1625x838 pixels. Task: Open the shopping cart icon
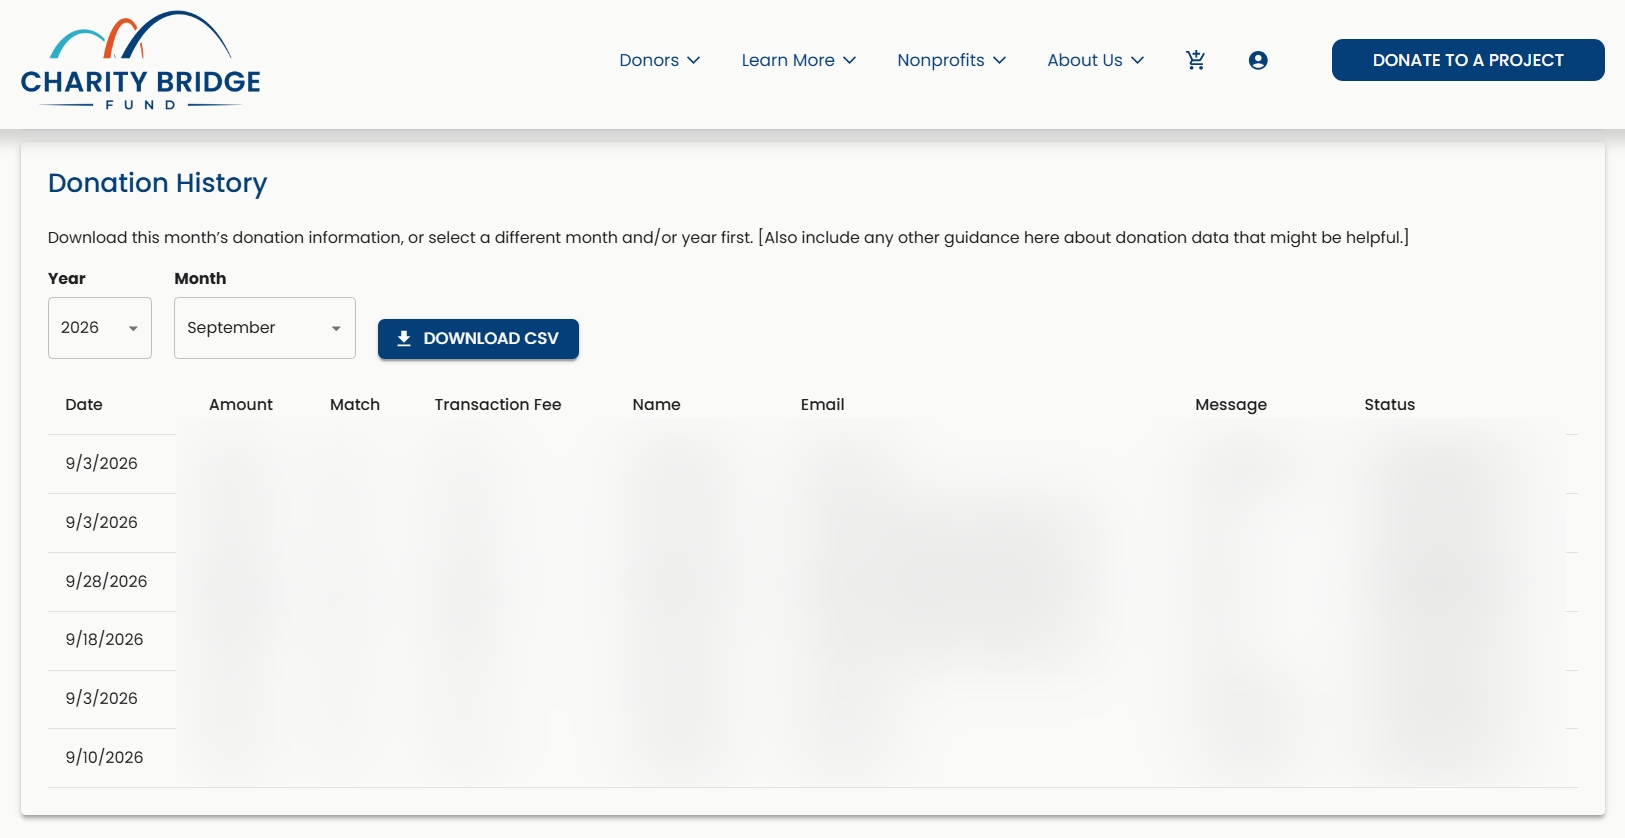coord(1195,60)
